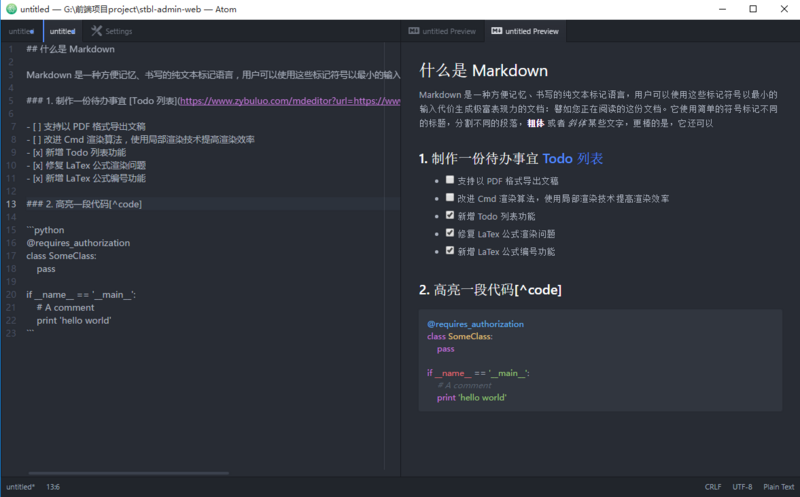Image resolution: width=800 pixels, height=497 pixels.
Task: Click 'class SomeClass:' line in editor
Action: 61,256
